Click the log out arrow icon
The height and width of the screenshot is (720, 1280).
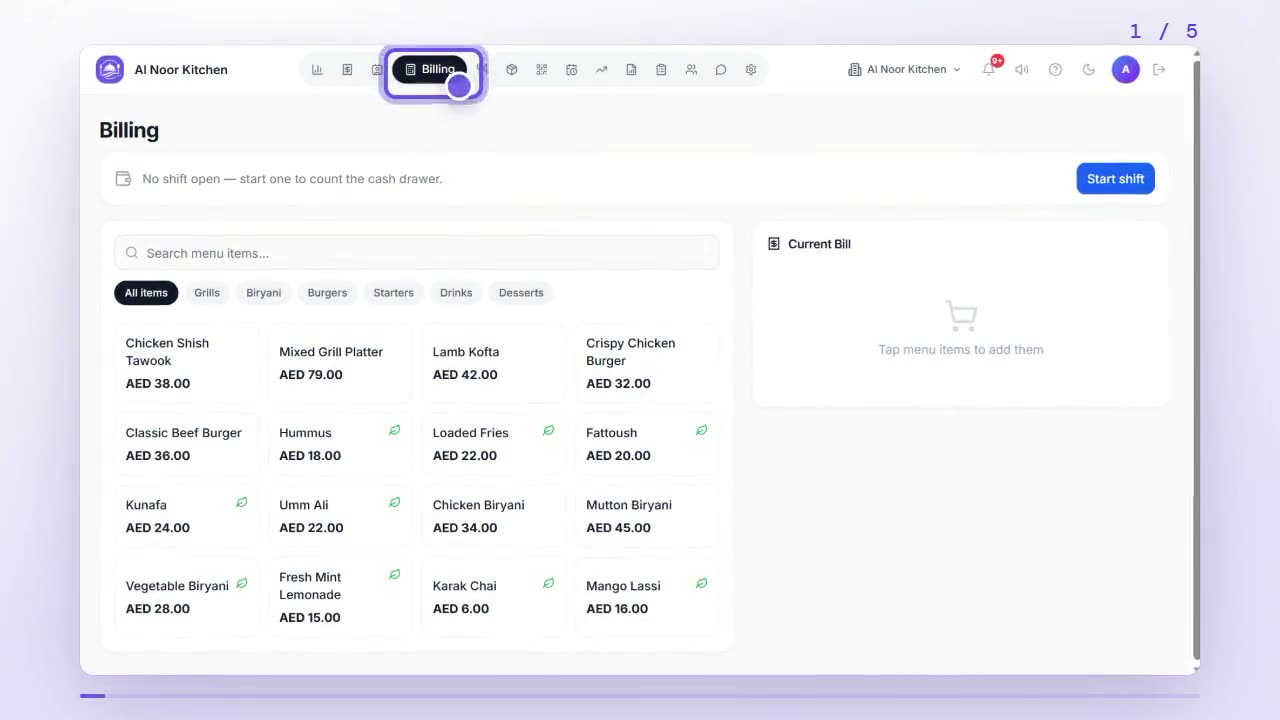pos(1160,70)
